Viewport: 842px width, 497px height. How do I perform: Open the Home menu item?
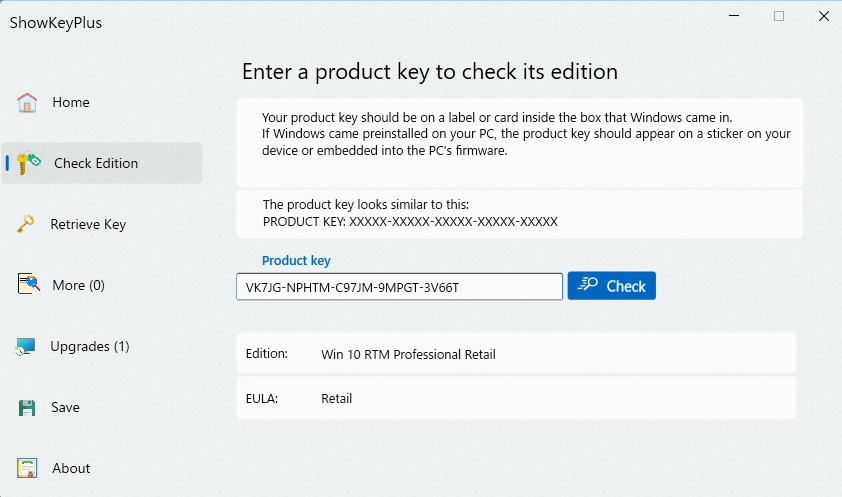(x=71, y=102)
